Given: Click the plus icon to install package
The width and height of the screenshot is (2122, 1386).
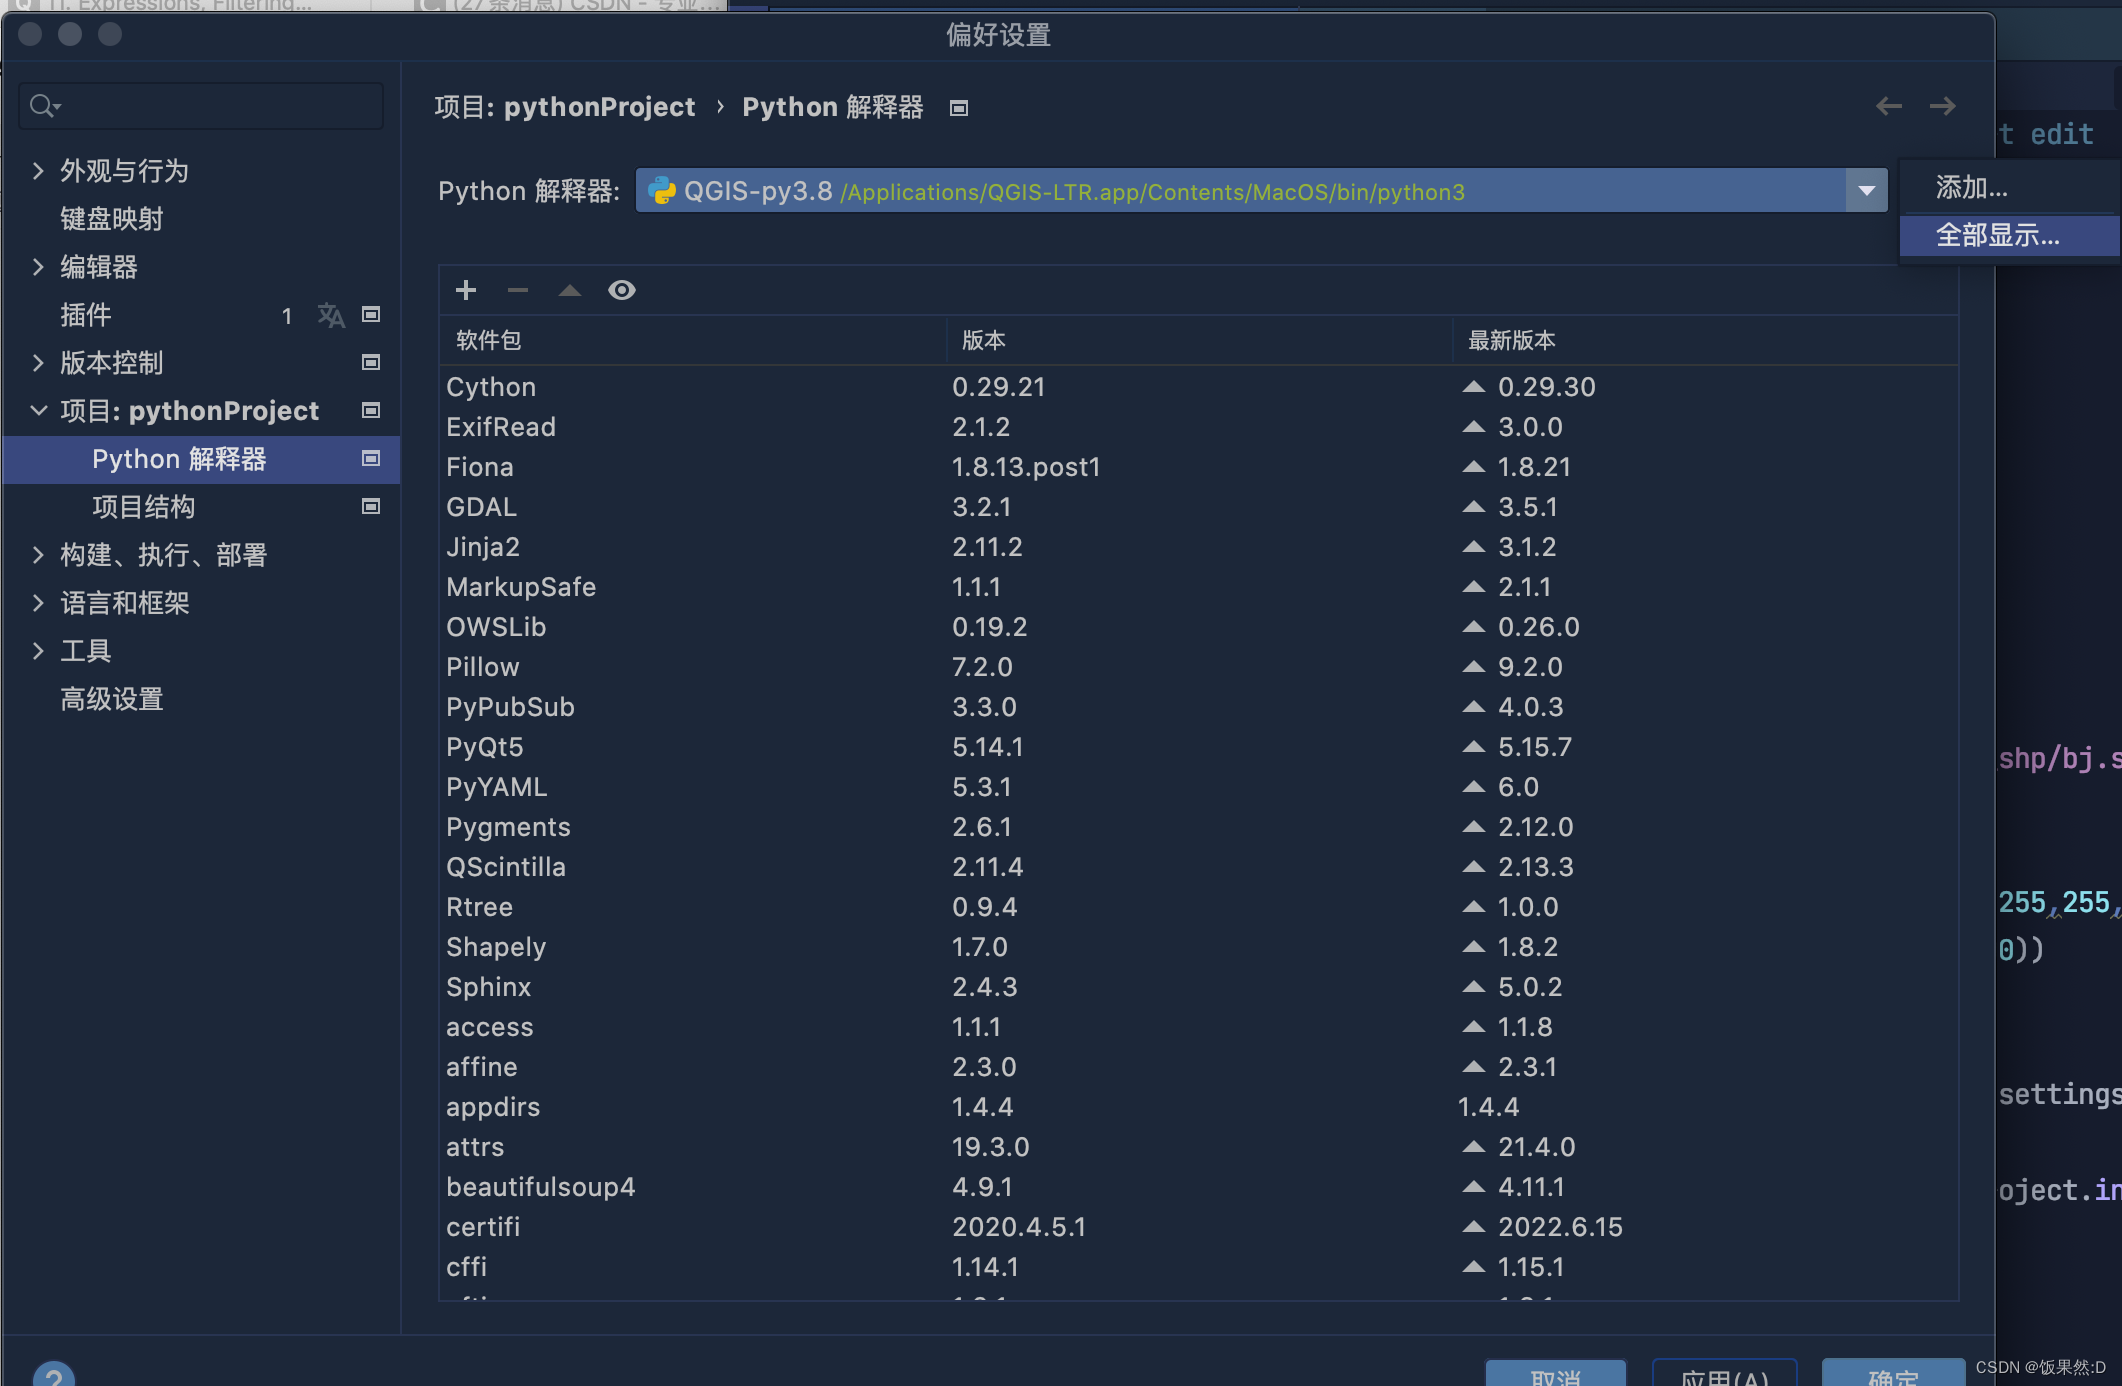Looking at the screenshot, I should pos(466,290).
